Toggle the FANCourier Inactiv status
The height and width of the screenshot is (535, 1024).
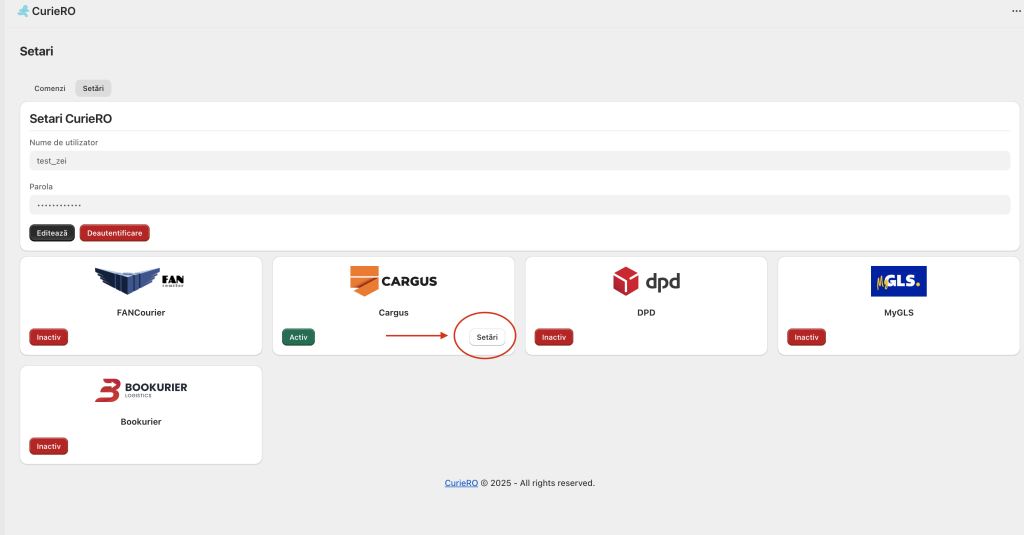[x=48, y=337]
